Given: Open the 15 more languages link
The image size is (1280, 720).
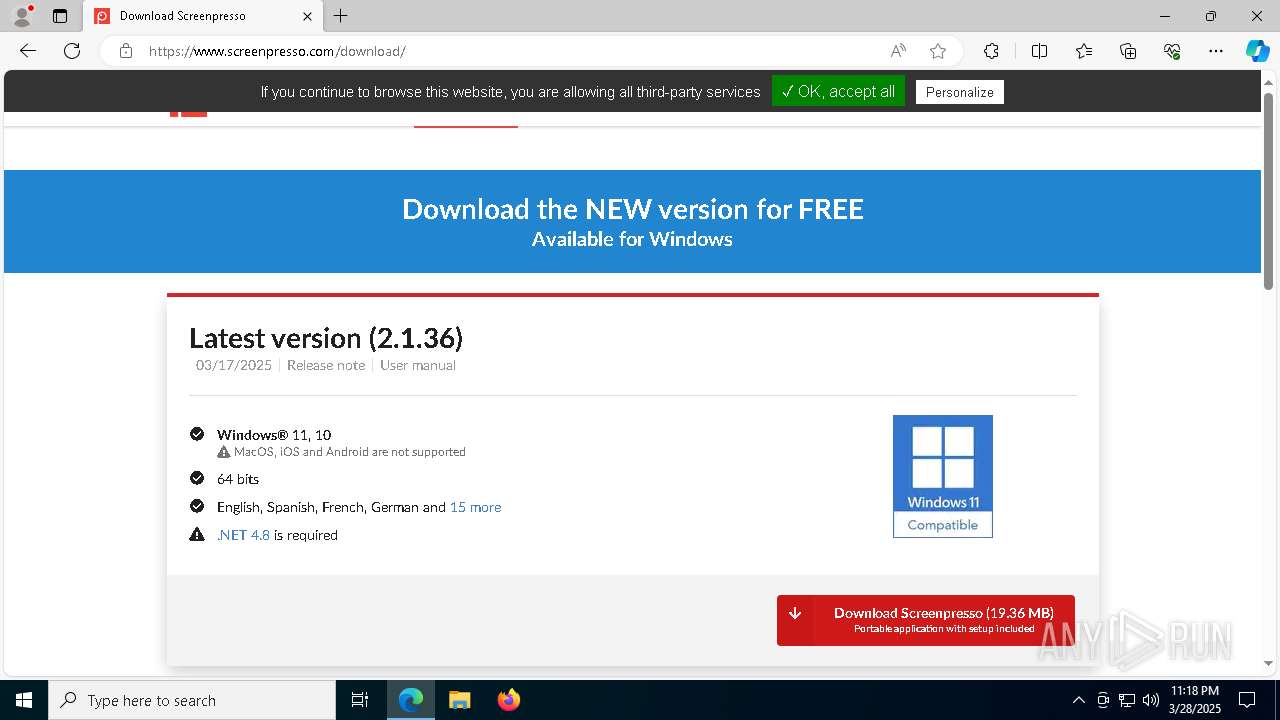Looking at the screenshot, I should [x=475, y=507].
